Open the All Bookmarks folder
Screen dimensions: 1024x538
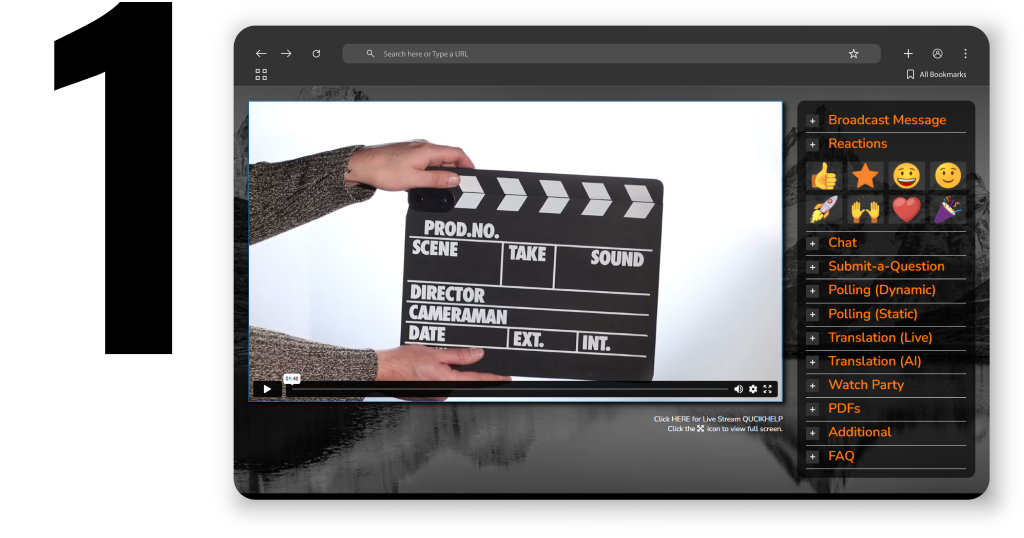[x=936, y=75]
